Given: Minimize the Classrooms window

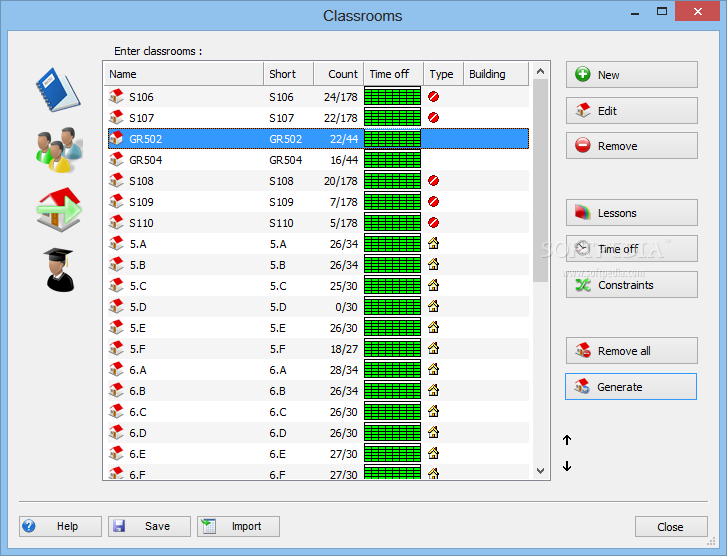Looking at the screenshot, I should [635, 13].
